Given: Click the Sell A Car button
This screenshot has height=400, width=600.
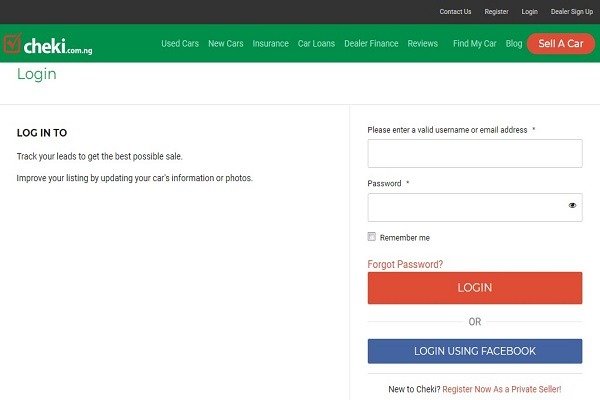Looking at the screenshot, I should [x=561, y=44].
